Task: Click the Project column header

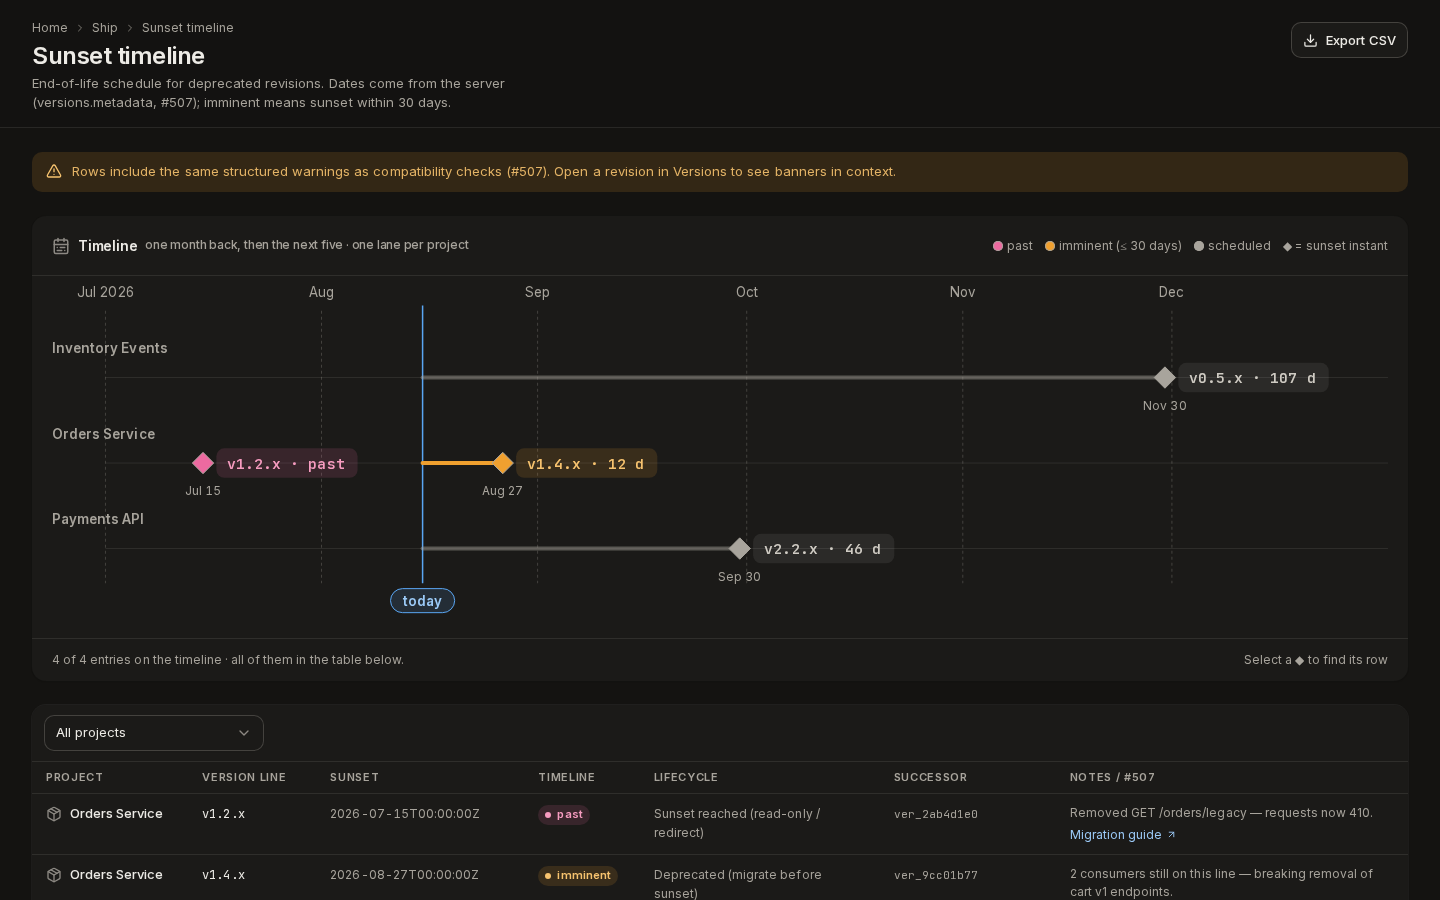Action: pos(74,778)
